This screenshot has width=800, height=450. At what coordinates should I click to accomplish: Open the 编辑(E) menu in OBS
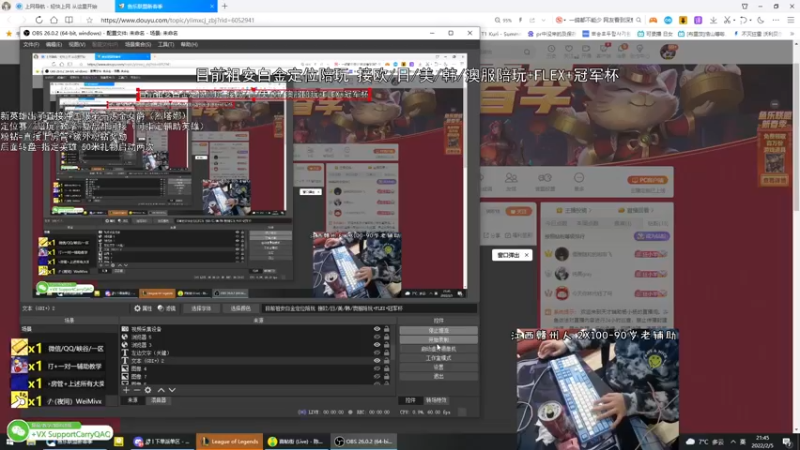click(54, 44)
